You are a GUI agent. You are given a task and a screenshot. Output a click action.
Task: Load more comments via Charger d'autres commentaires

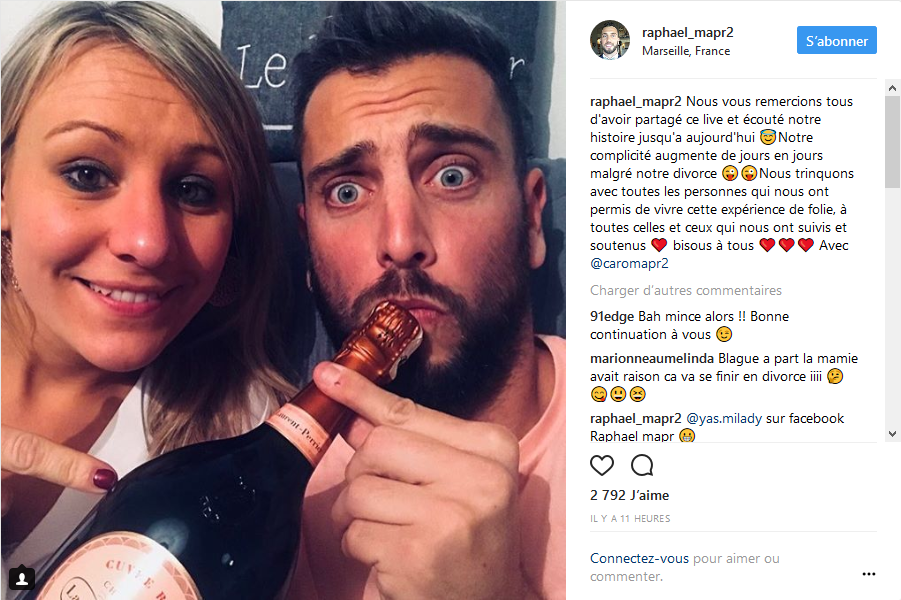tap(686, 290)
